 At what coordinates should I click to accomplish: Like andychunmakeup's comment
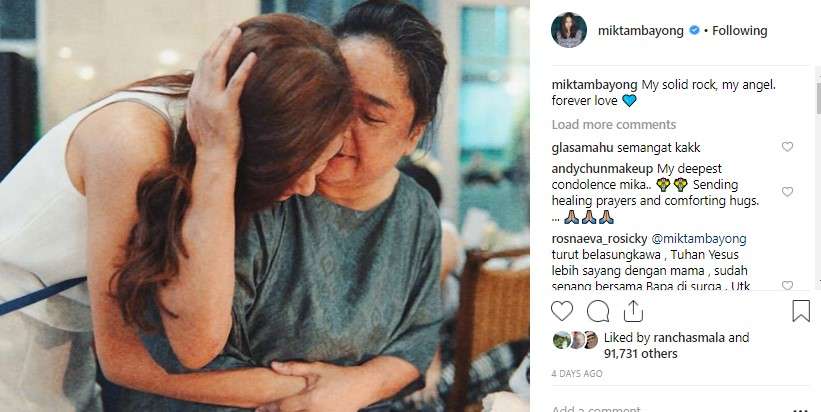(x=787, y=192)
